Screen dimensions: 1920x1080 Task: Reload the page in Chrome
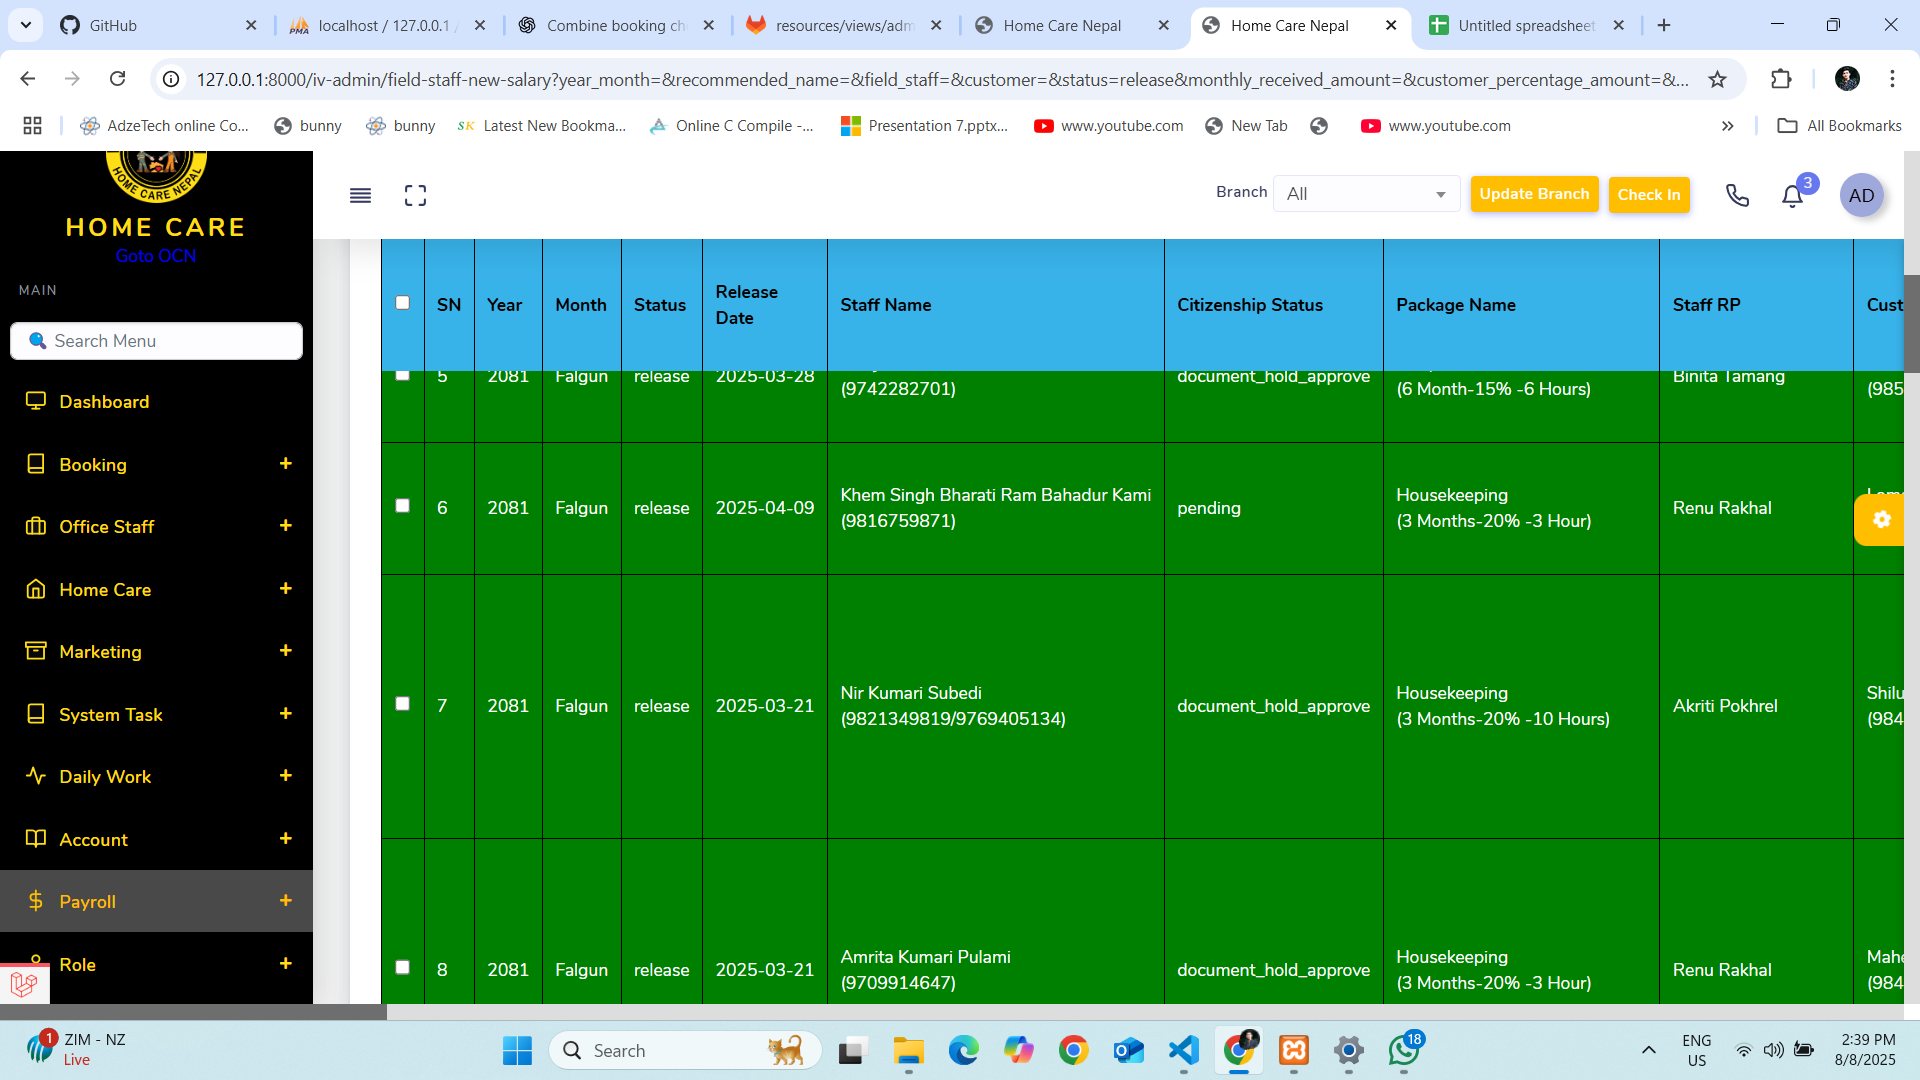tap(118, 79)
